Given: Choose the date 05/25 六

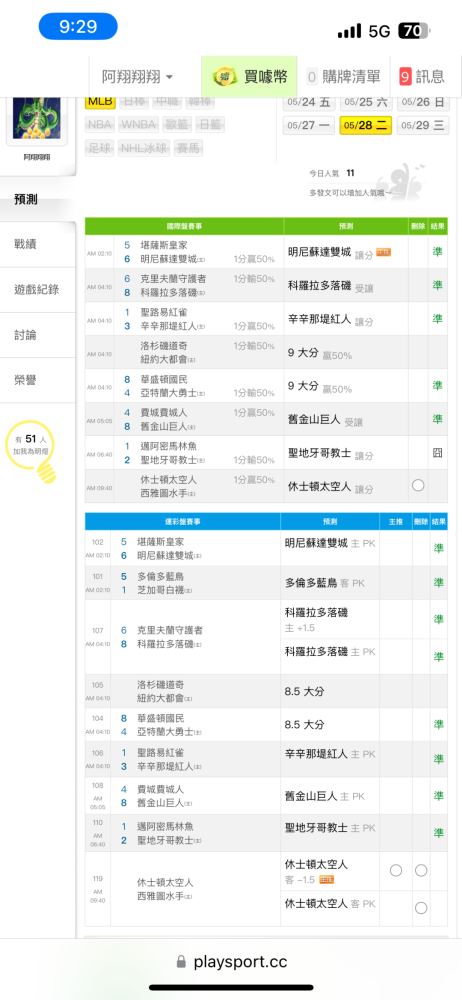Looking at the screenshot, I should pos(366,102).
